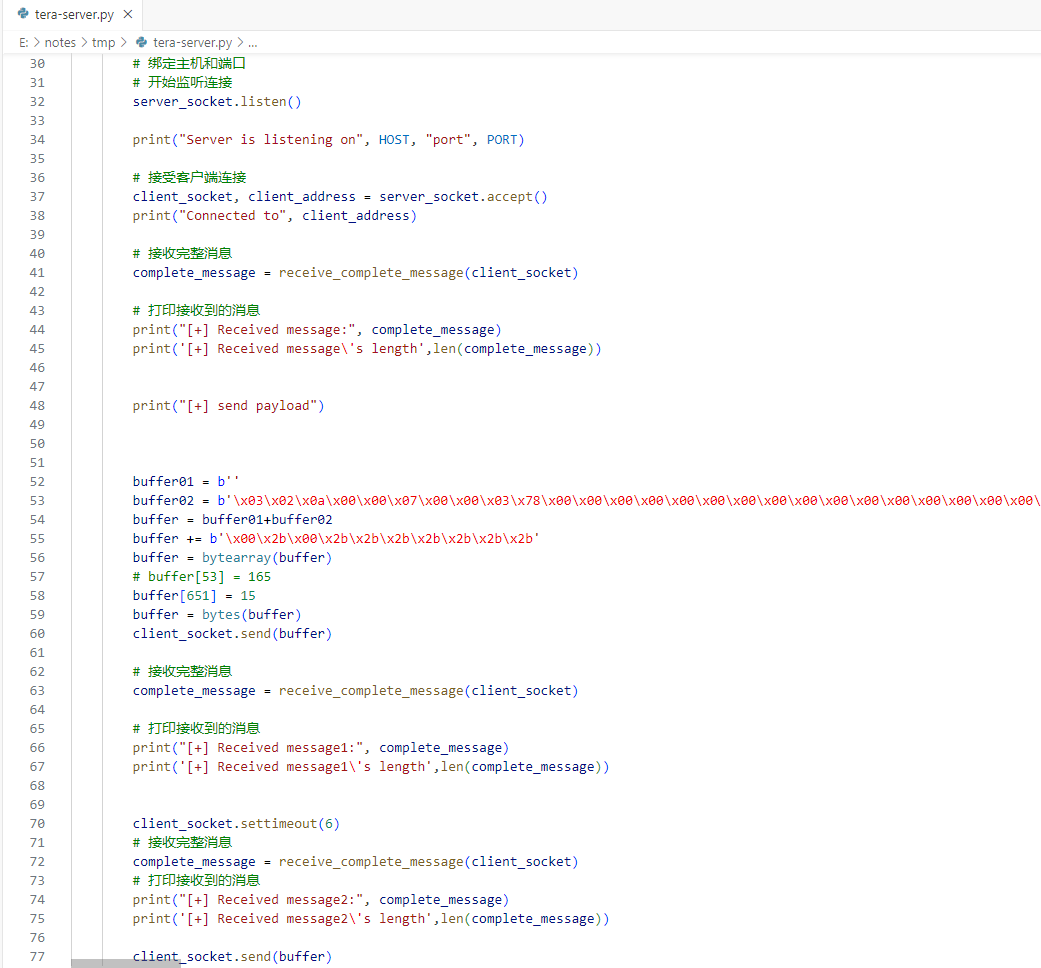
Task: Expand the notes folder breadcrumb
Action: [x=60, y=43]
